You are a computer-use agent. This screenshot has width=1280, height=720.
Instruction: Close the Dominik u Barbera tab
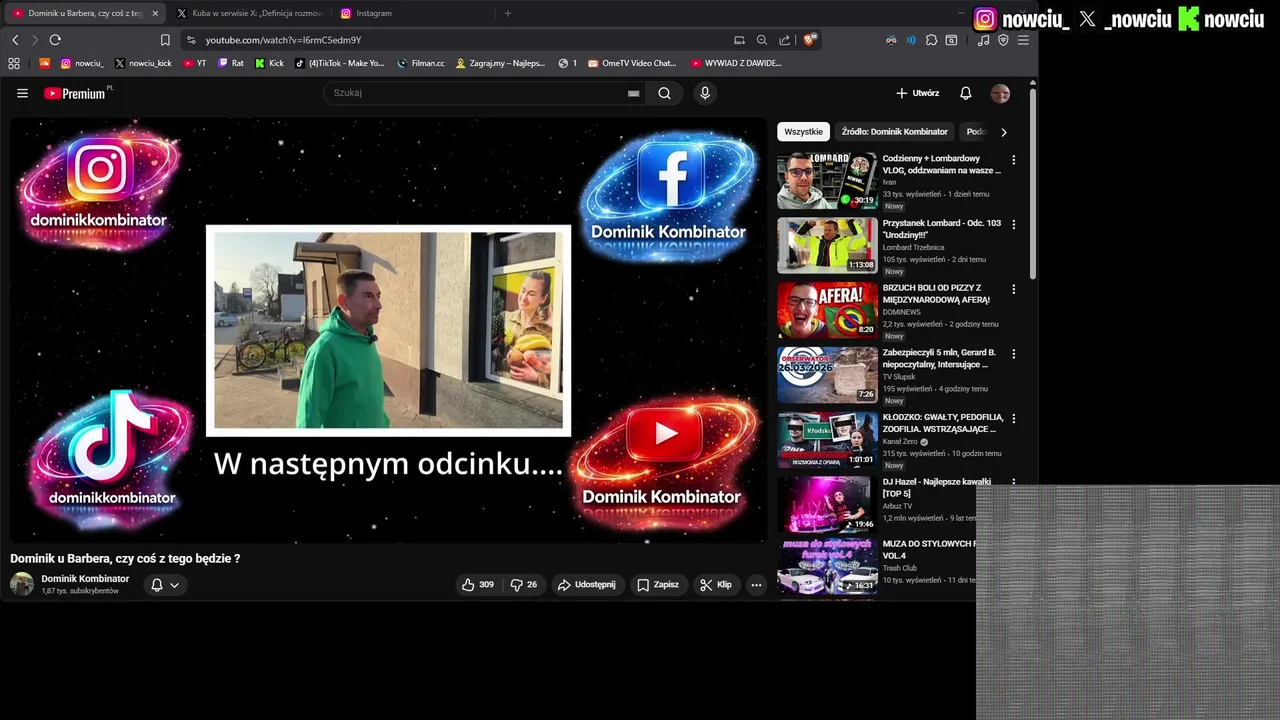coord(155,13)
